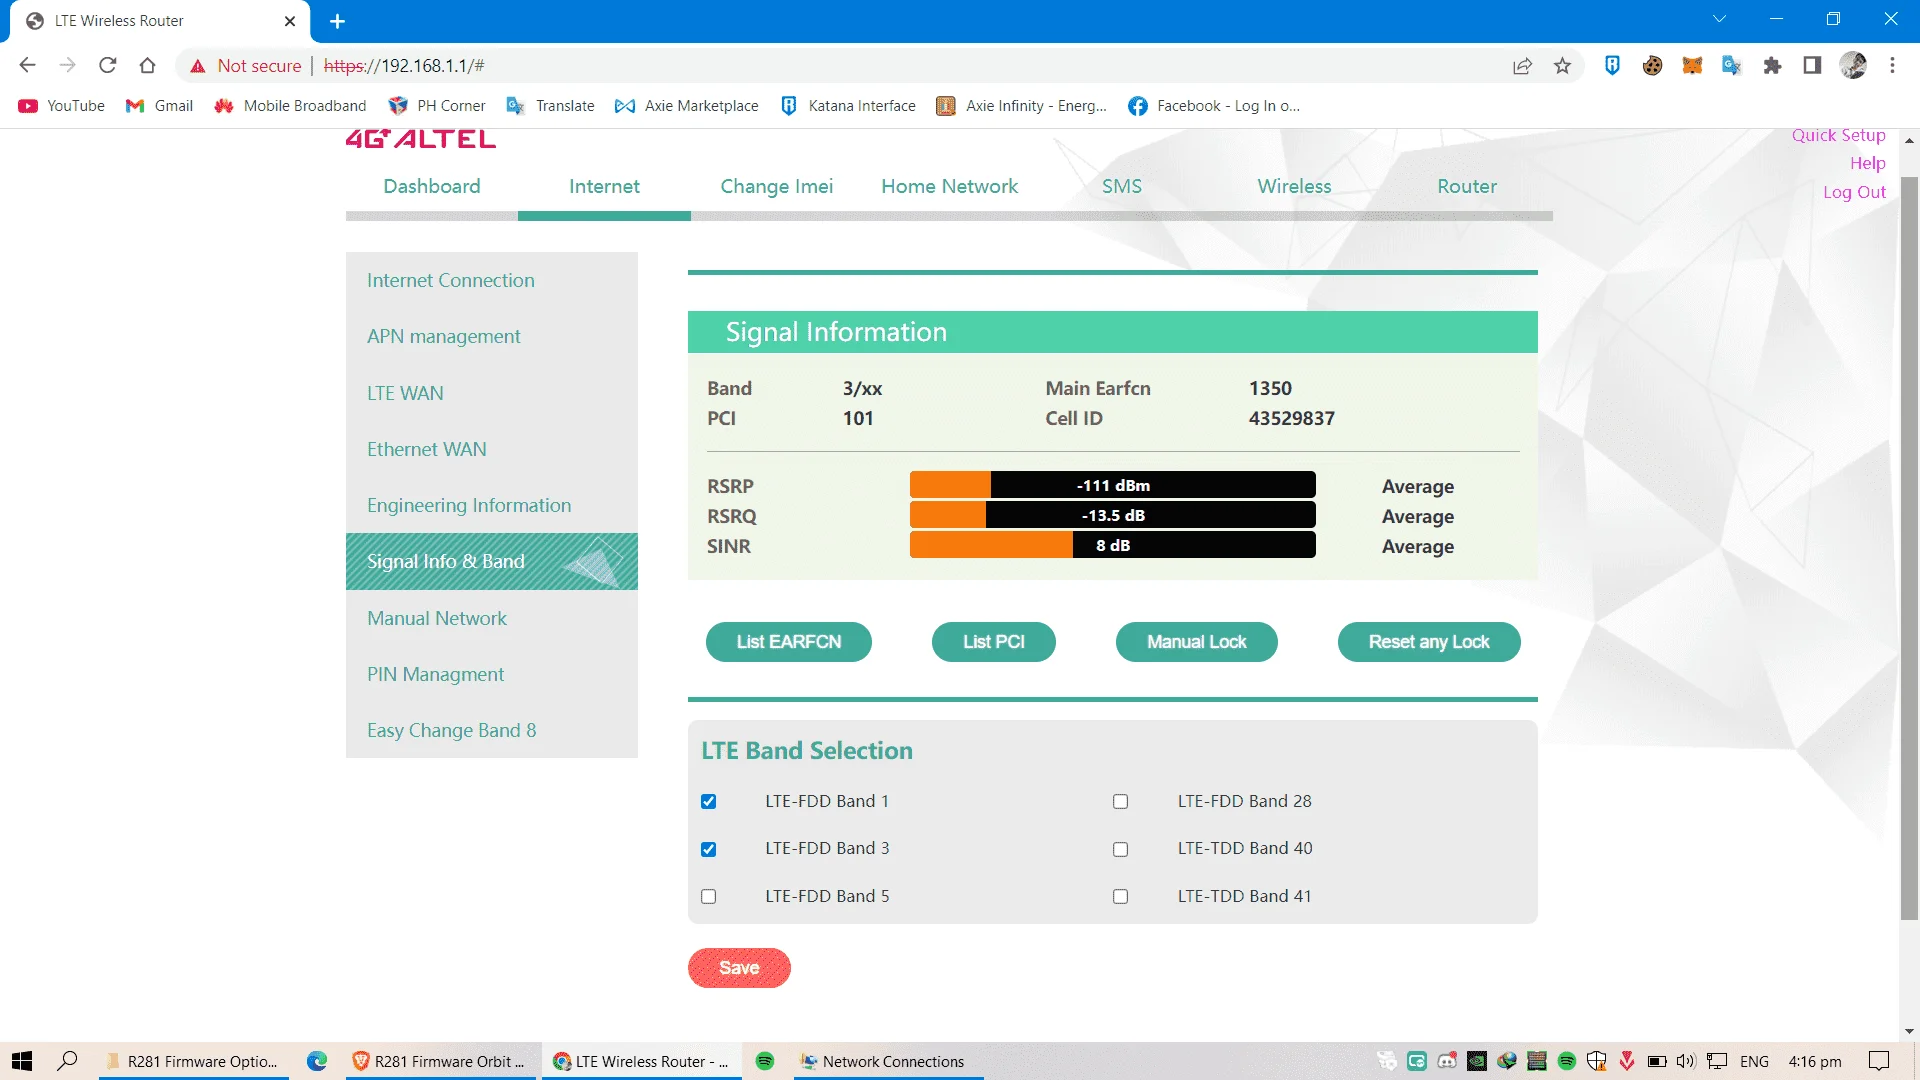
Task: Open the Extensions puzzle icon
Action: [1772, 65]
